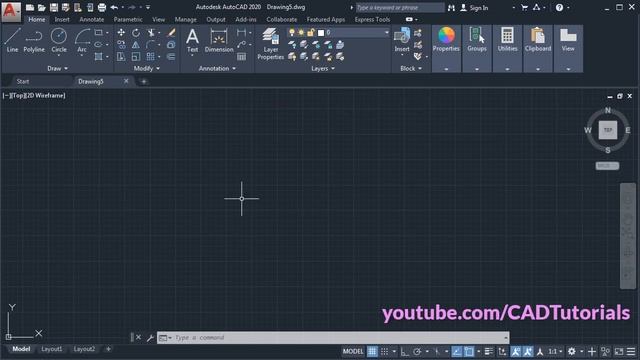
Task: Select the Copy tool in Modify
Action: coord(121,44)
